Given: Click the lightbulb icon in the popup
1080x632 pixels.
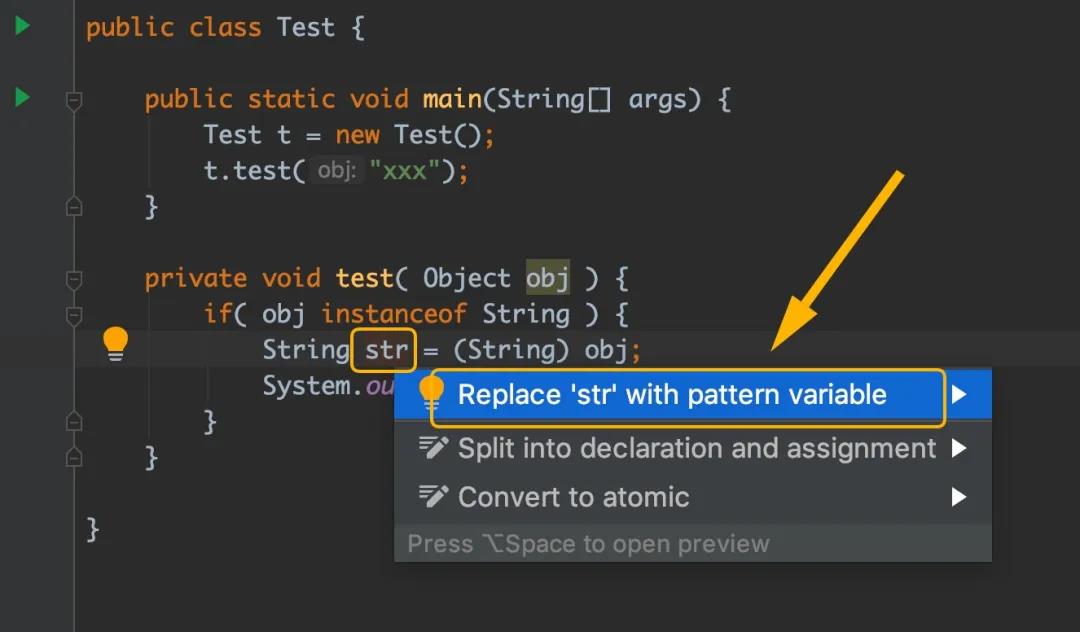Looking at the screenshot, I should point(432,394).
